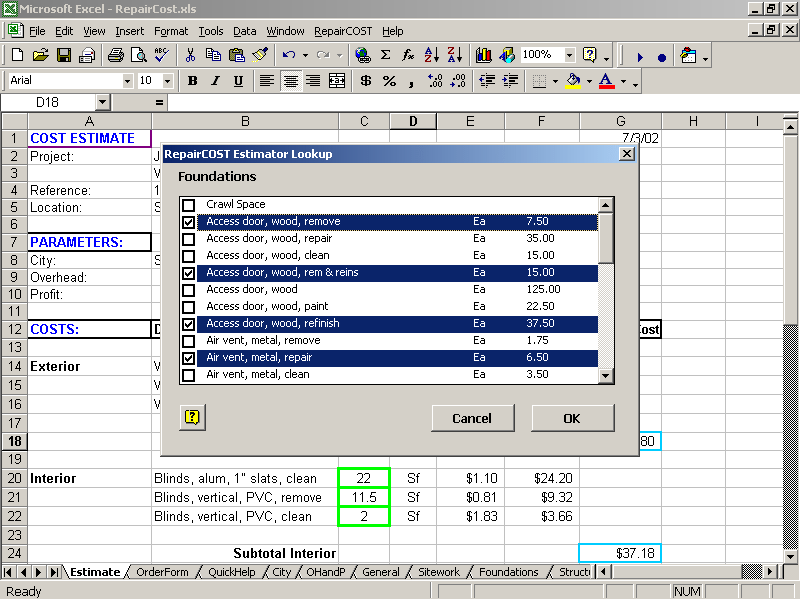Click the help icon in Lookup dialog
The height and width of the screenshot is (600, 800).
pyautogui.click(x=192, y=418)
